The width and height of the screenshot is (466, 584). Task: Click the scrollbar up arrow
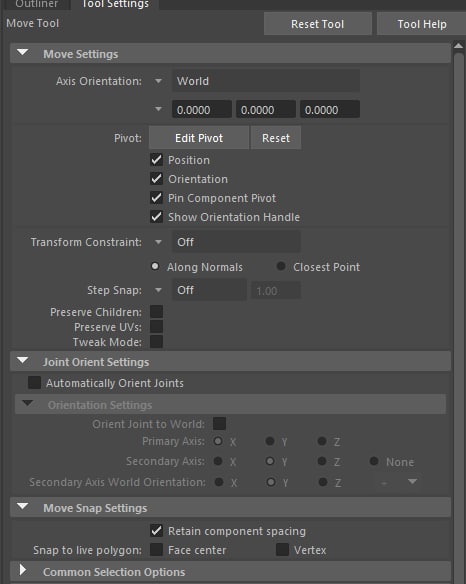(458, 46)
